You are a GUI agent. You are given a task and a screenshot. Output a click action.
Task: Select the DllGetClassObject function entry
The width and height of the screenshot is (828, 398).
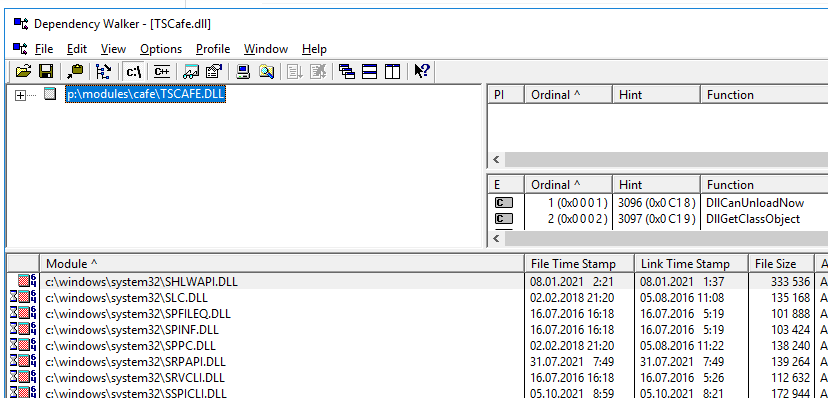pyautogui.click(x=753, y=219)
